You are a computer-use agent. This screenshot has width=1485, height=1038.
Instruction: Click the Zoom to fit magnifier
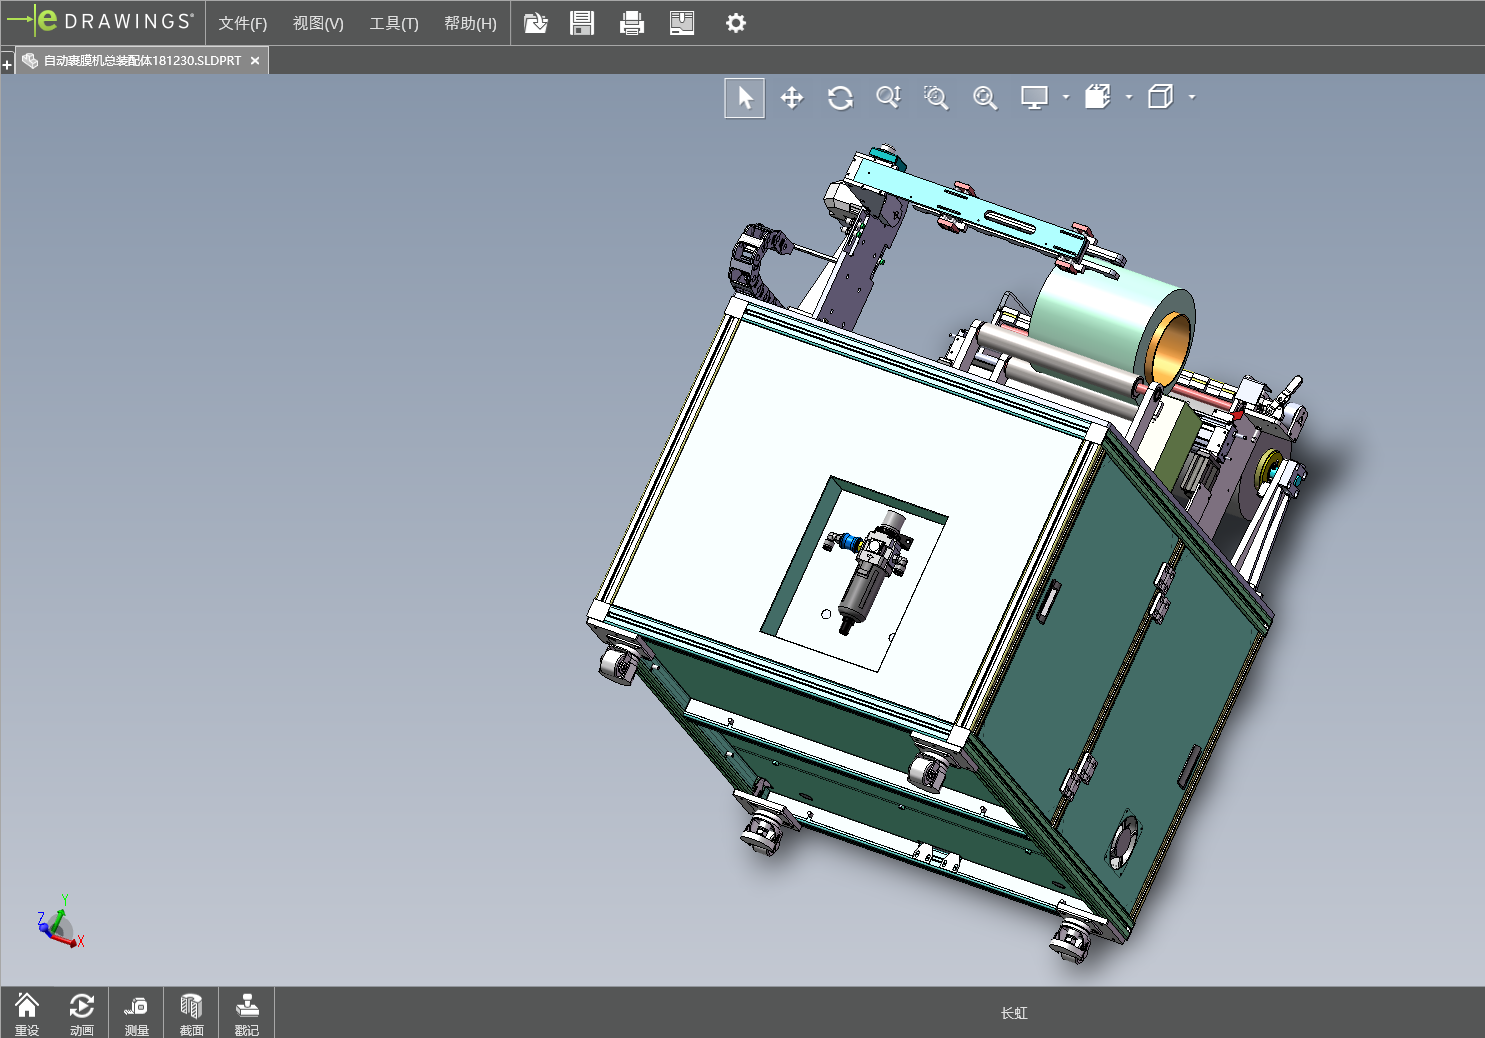click(985, 98)
